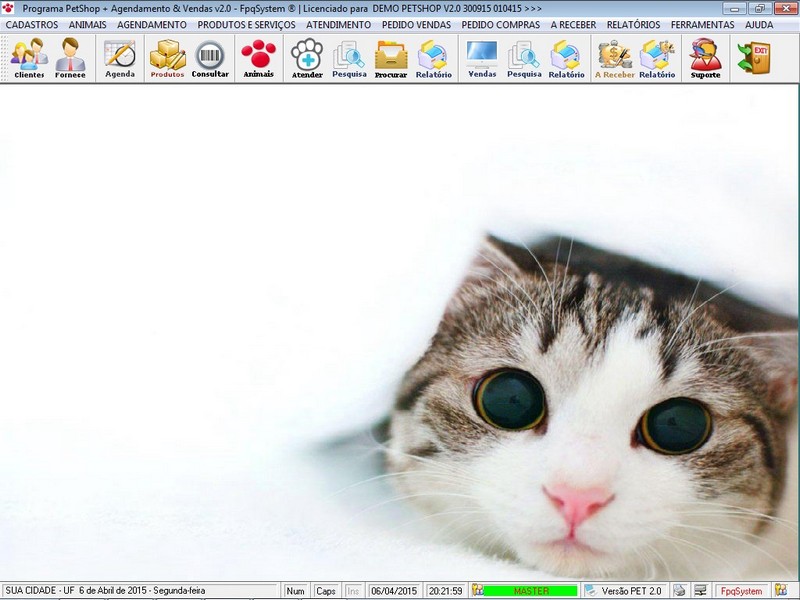Select the FpqSystem link in status bar

point(741,591)
